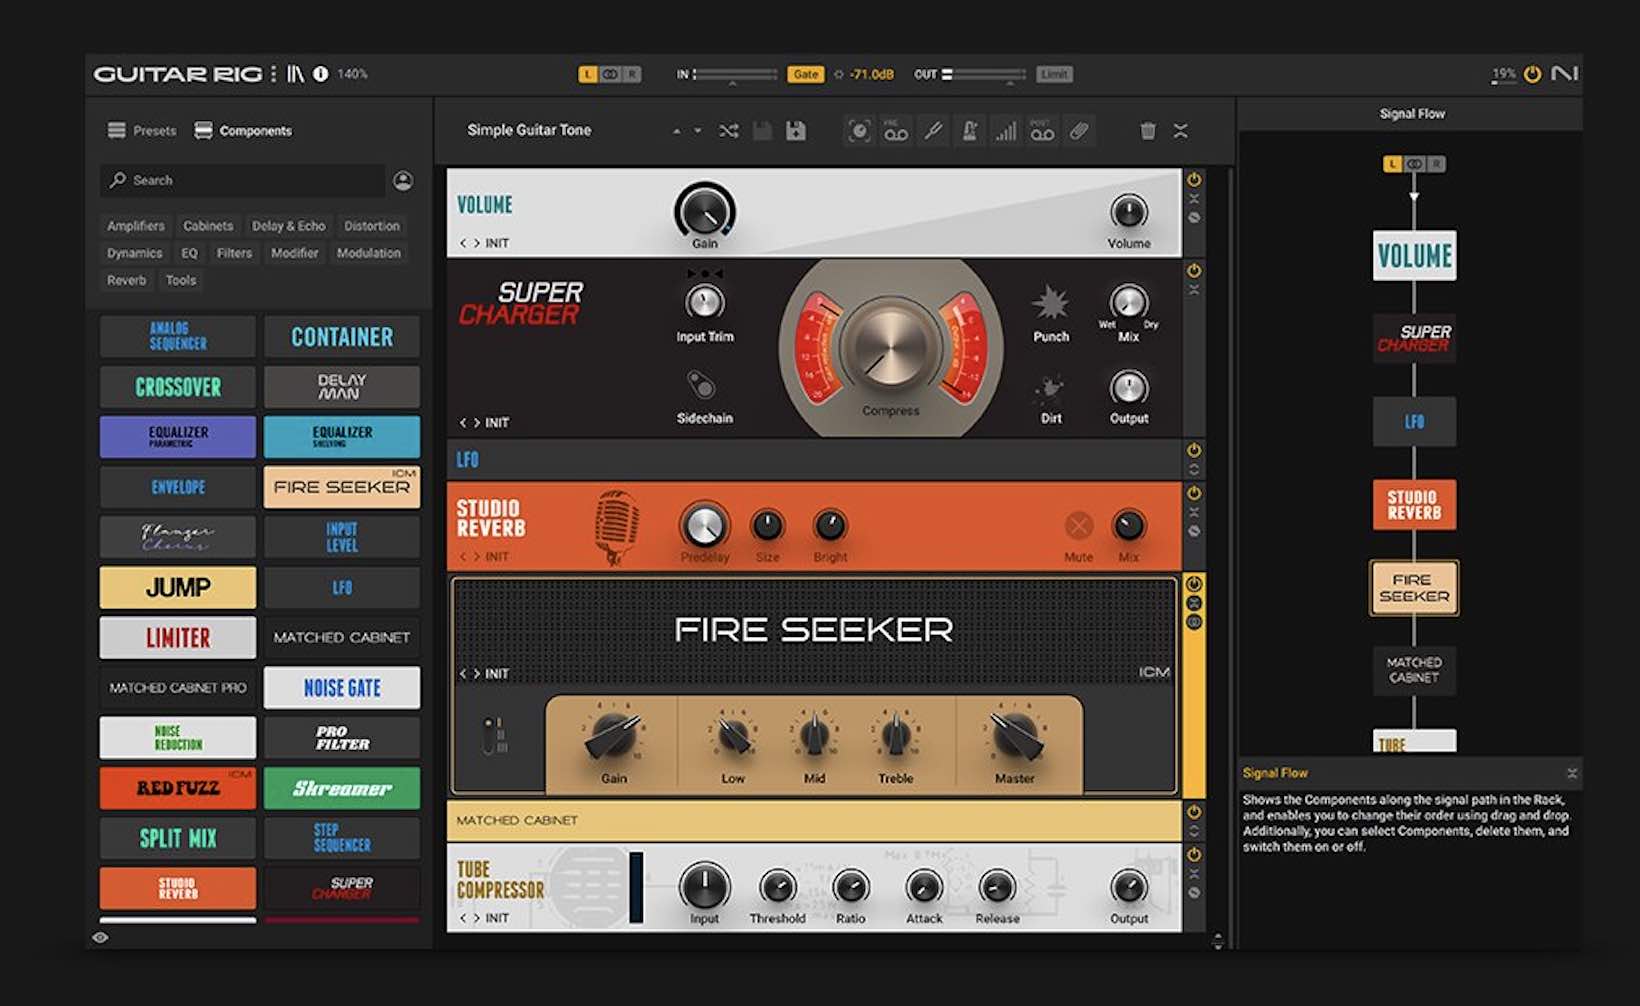
Task: Open the metronome tool
Action: coord(969,131)
